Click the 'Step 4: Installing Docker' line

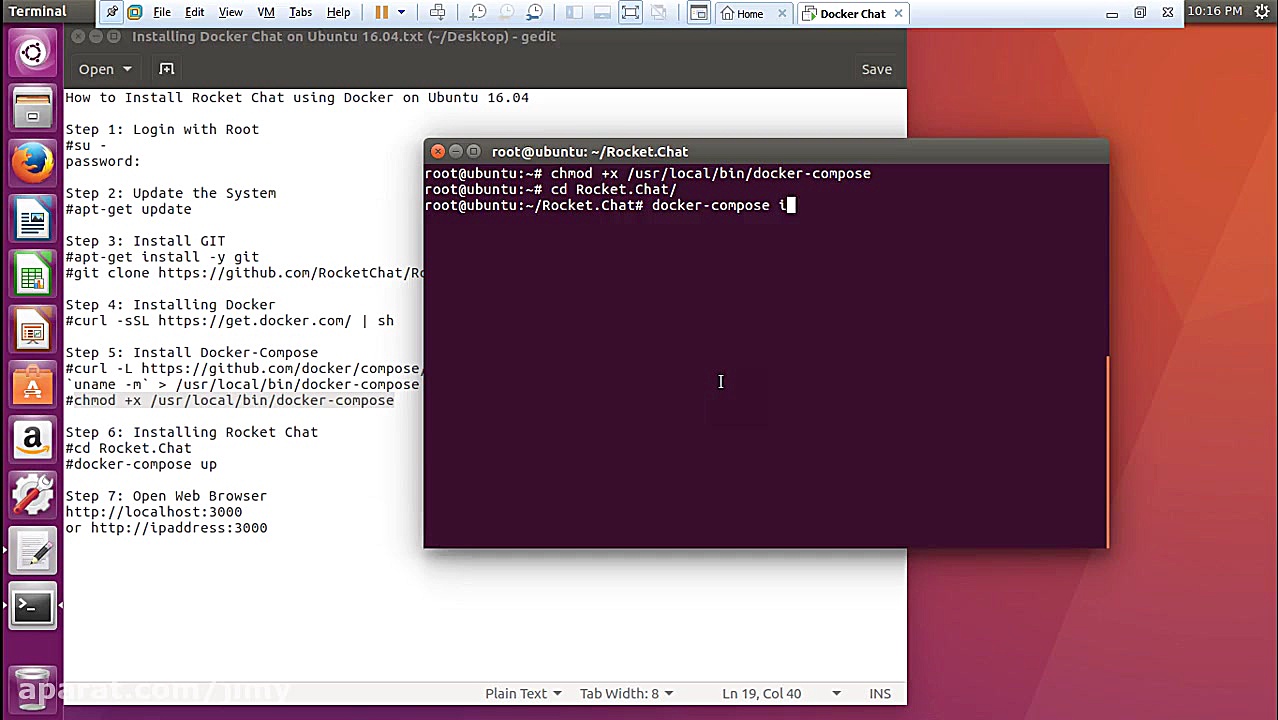(x=170, y=305)
